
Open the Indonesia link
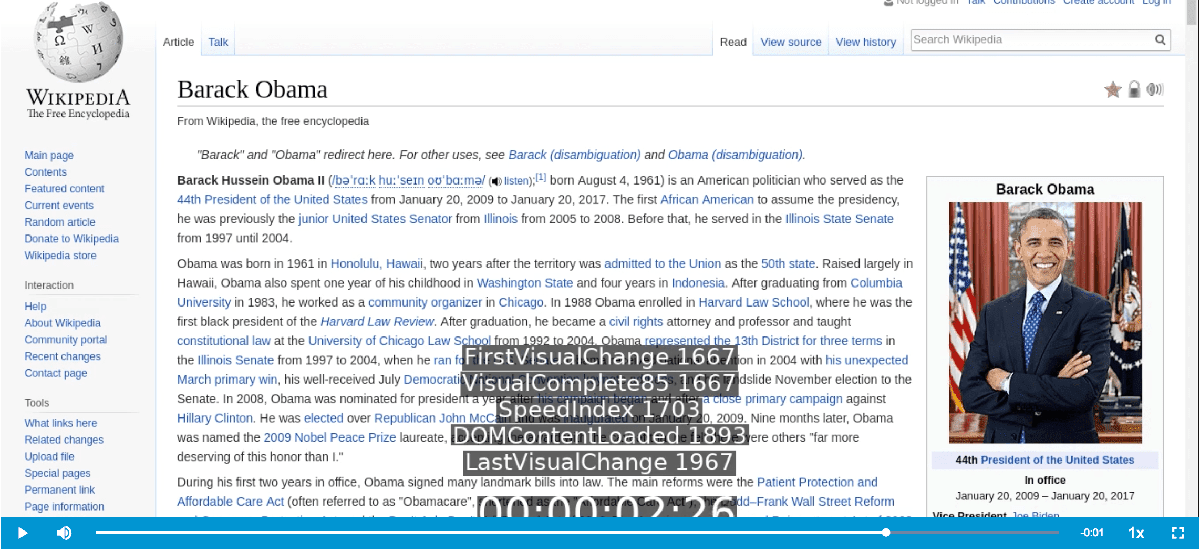point(698,283)
